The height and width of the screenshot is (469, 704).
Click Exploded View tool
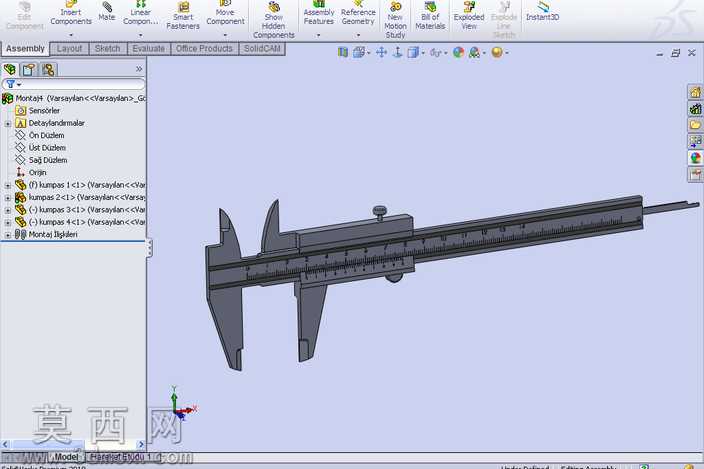pos(469,16)
